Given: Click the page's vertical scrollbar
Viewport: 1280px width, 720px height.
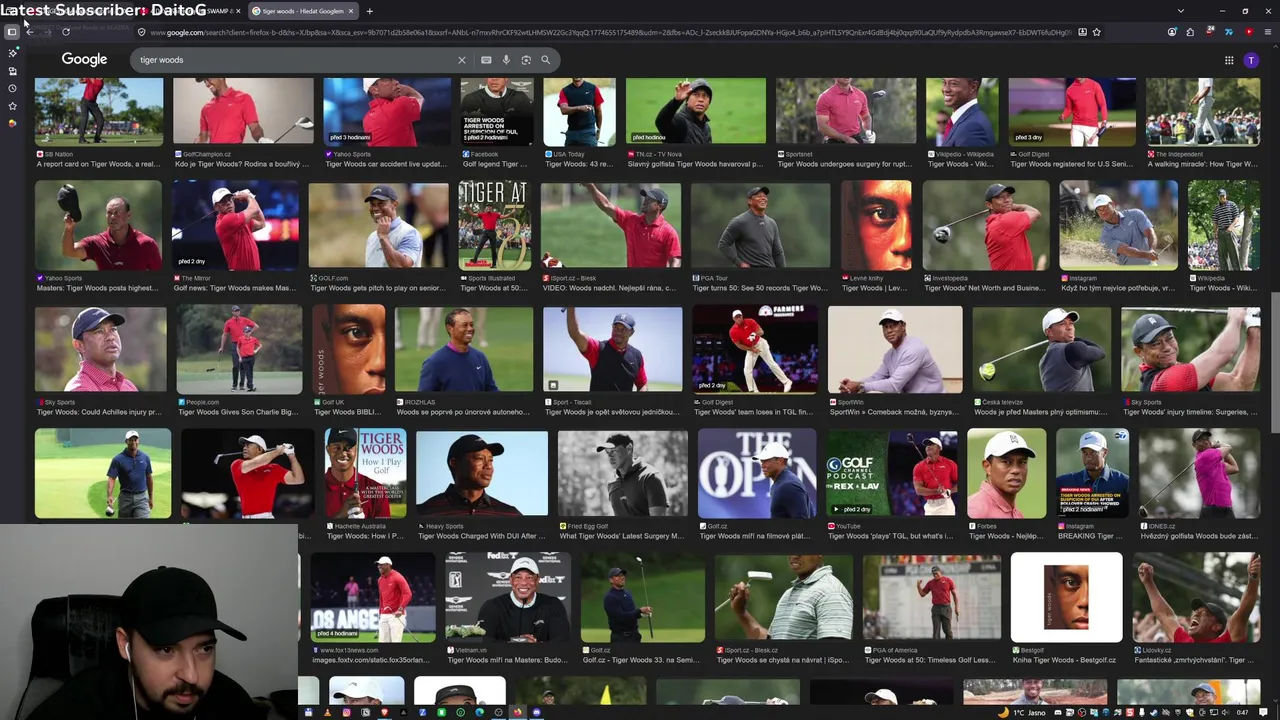Looking at the screenshot, I should coord(1274,360).
